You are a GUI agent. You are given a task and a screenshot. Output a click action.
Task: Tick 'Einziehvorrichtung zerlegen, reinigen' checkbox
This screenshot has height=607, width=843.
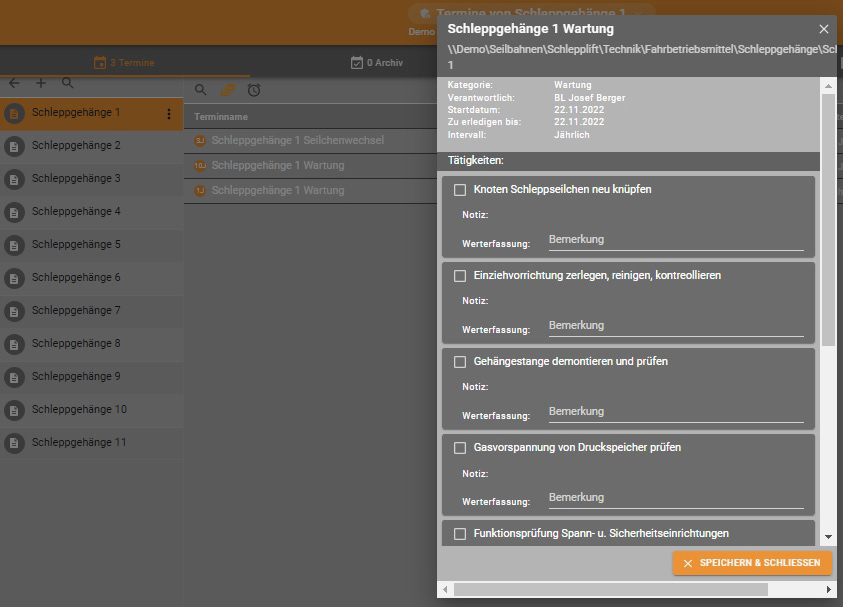pos(460,276)
